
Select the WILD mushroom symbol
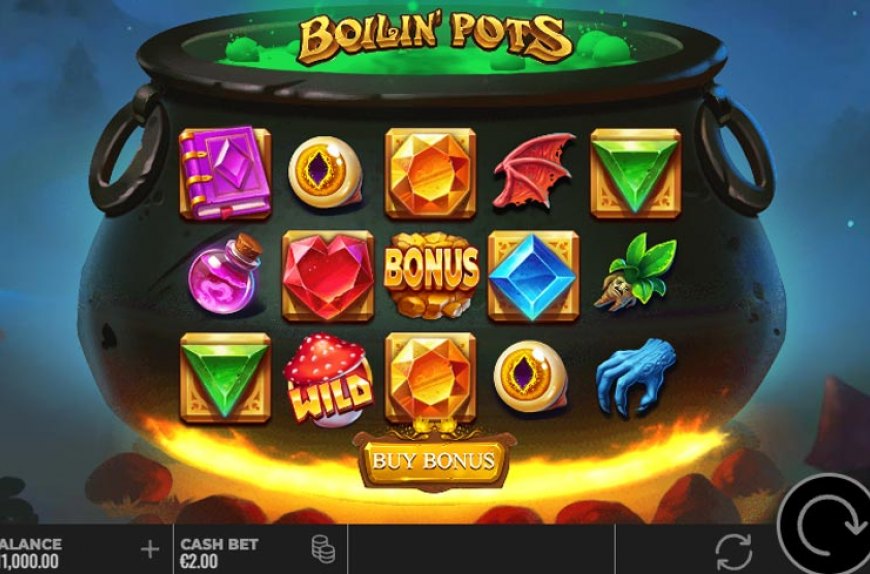328,379
